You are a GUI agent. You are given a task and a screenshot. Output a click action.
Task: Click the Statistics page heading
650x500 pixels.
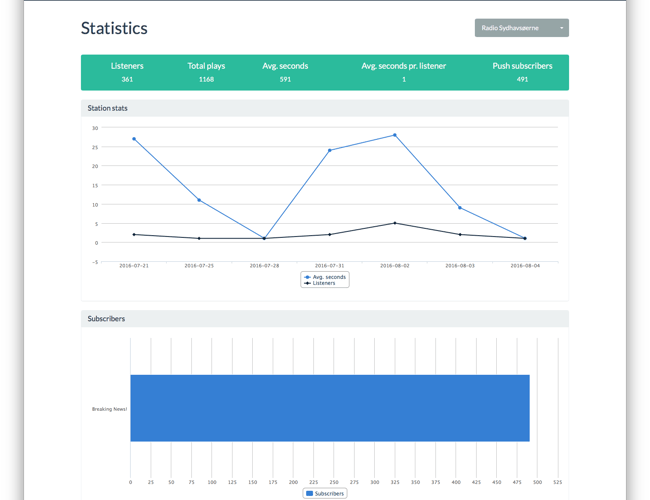coord(114,29)
